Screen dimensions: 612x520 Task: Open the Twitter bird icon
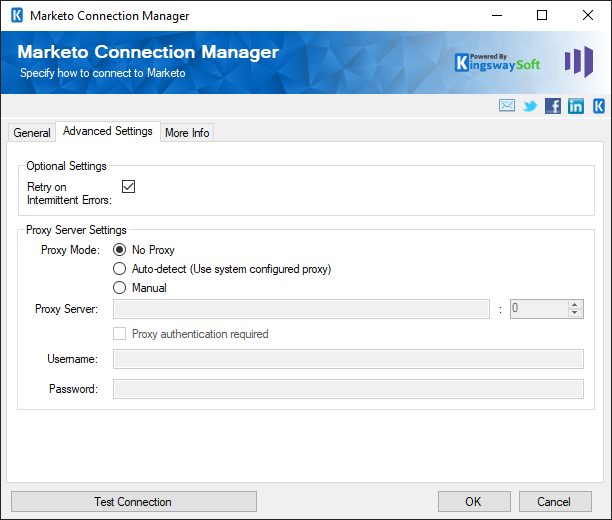point(530,106)
